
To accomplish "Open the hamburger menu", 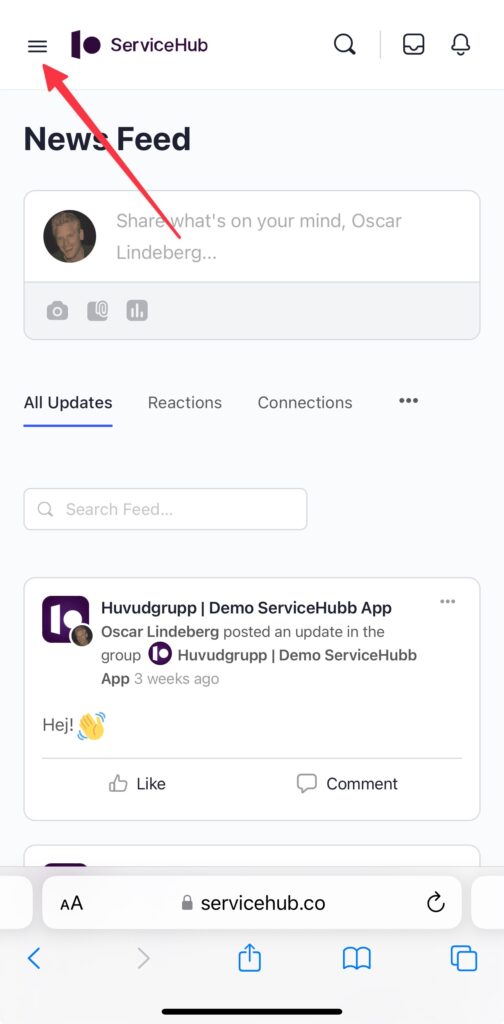I will pyautogui.click(x=37, y=46).
